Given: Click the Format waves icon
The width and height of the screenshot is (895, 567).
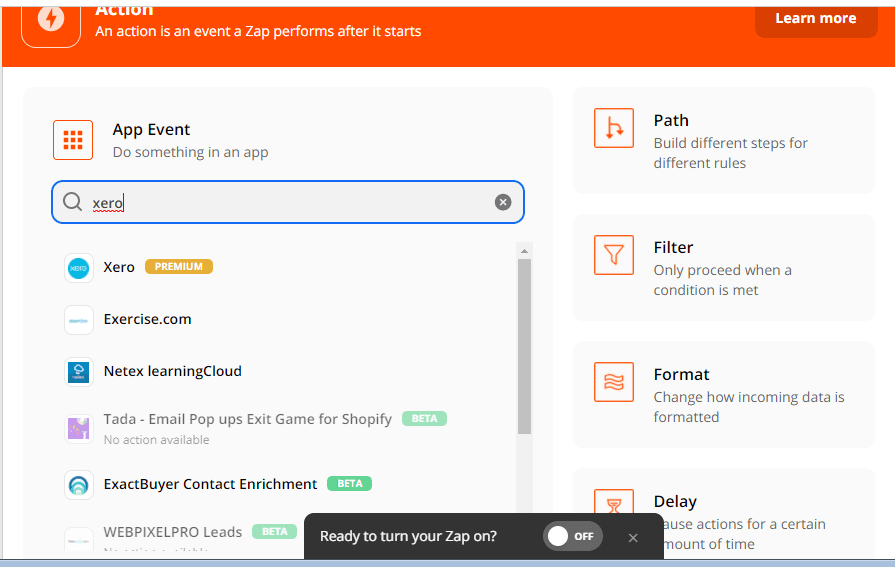Looking at the screenshot, I should coord(614,383).
